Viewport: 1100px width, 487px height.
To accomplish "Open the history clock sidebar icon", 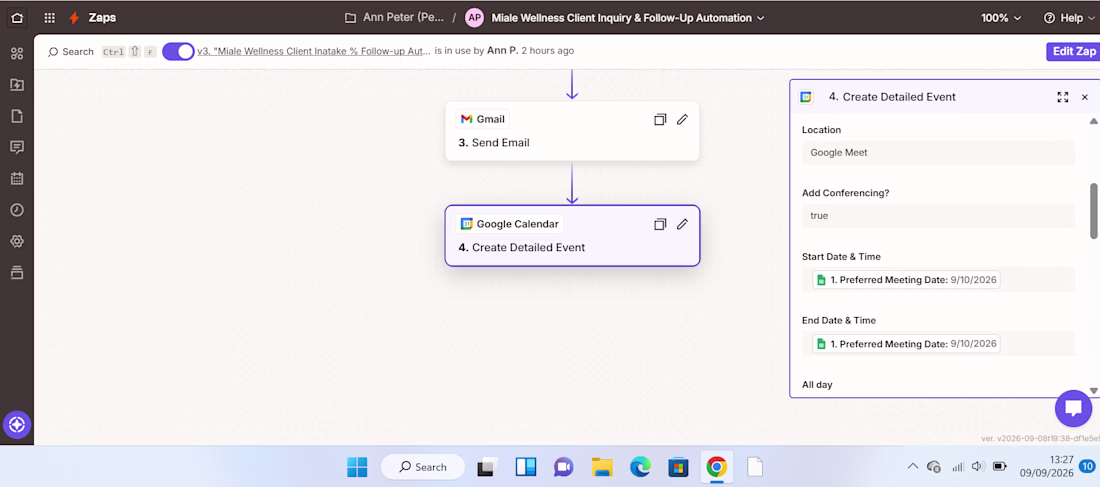I will (x=17, y=210).
